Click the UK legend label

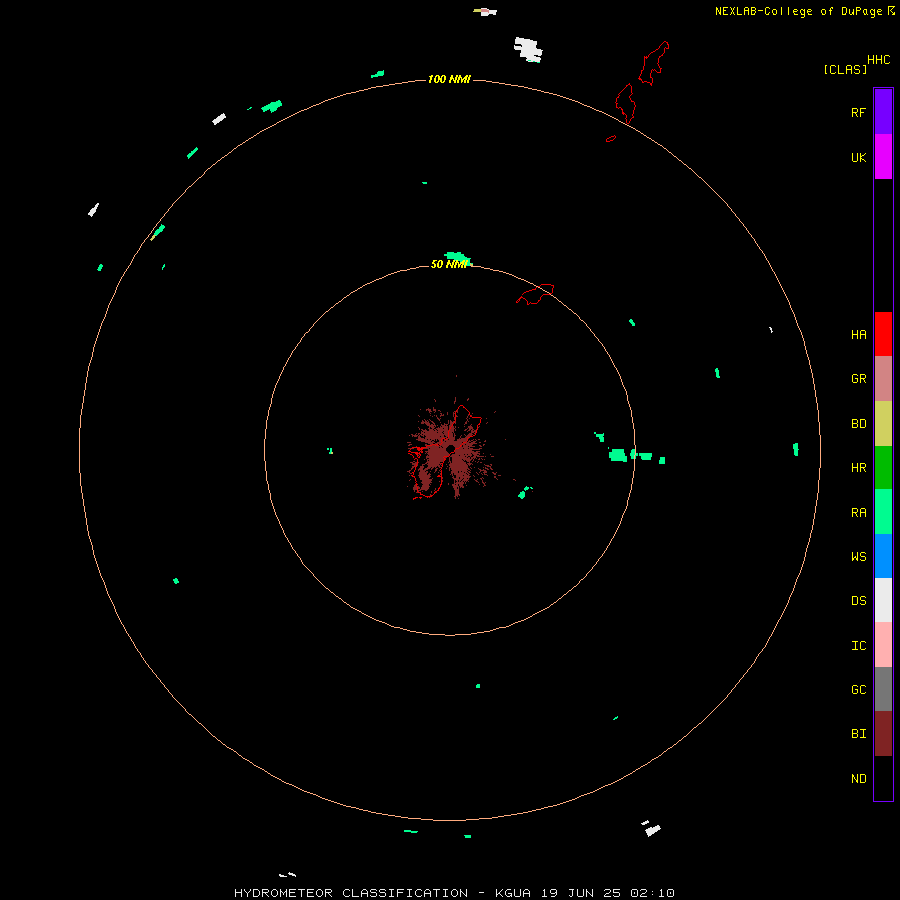click(x=858, y=157)
